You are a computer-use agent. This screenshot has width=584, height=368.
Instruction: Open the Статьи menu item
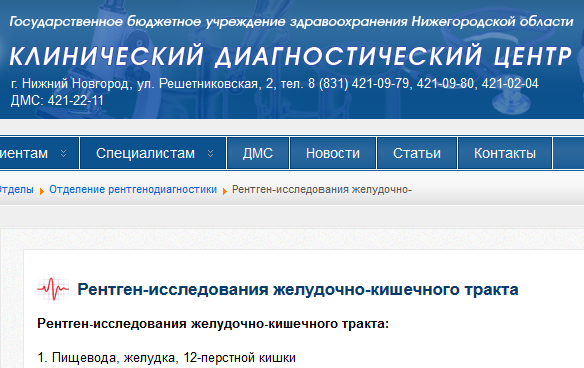(417, 153)
